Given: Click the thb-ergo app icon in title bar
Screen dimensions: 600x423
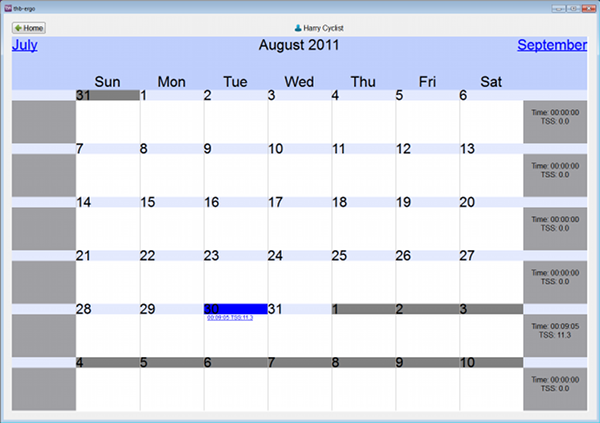Looking at the screenshot, I should point(8,8).
